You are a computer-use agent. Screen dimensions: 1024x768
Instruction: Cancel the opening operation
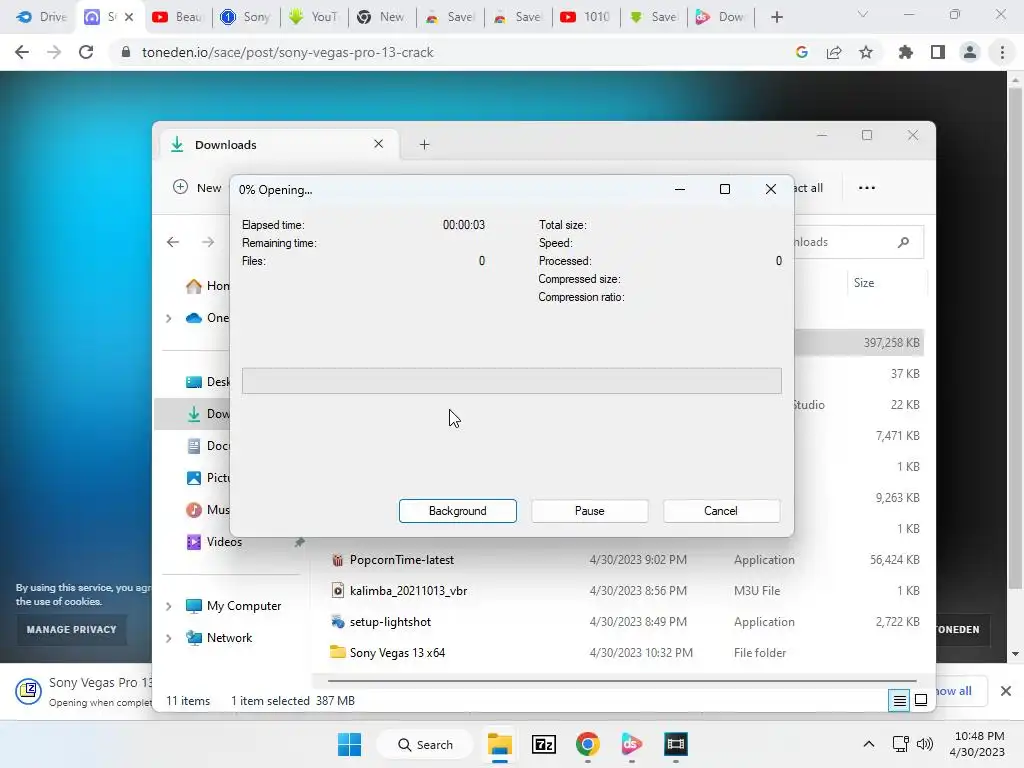click(721, 511)
